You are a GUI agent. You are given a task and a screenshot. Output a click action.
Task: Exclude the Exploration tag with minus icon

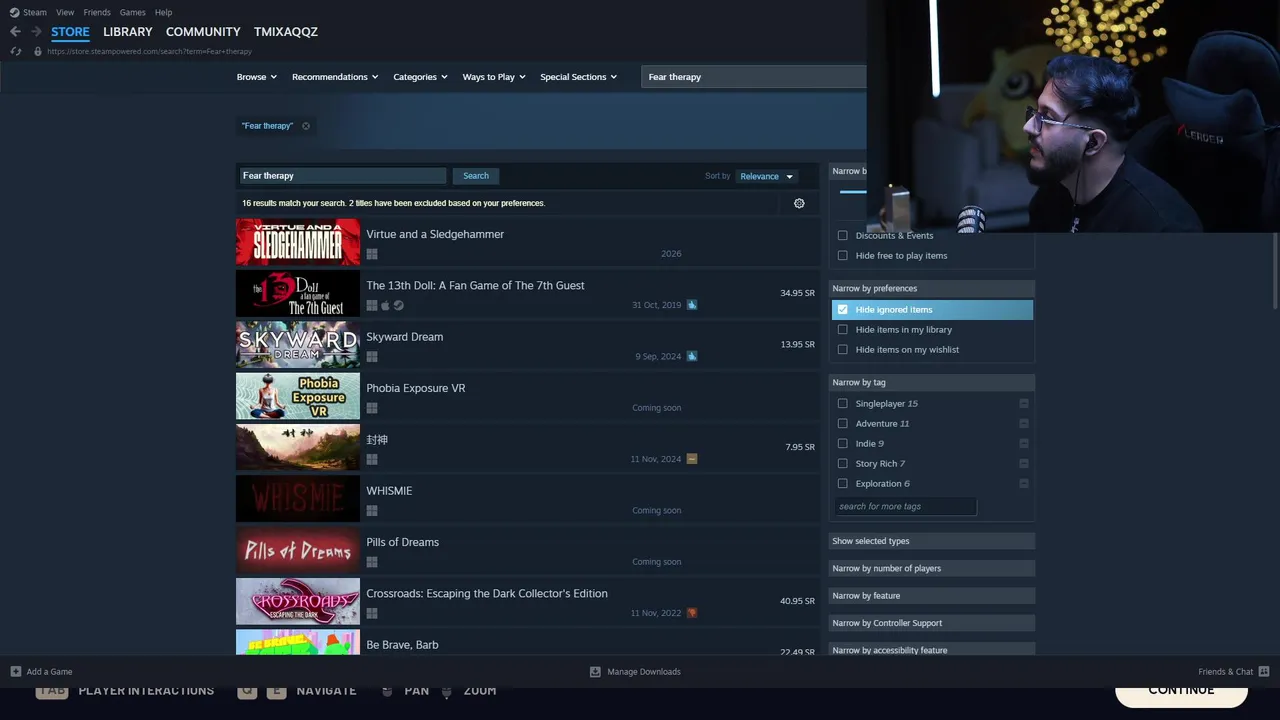pos(1024,484)
